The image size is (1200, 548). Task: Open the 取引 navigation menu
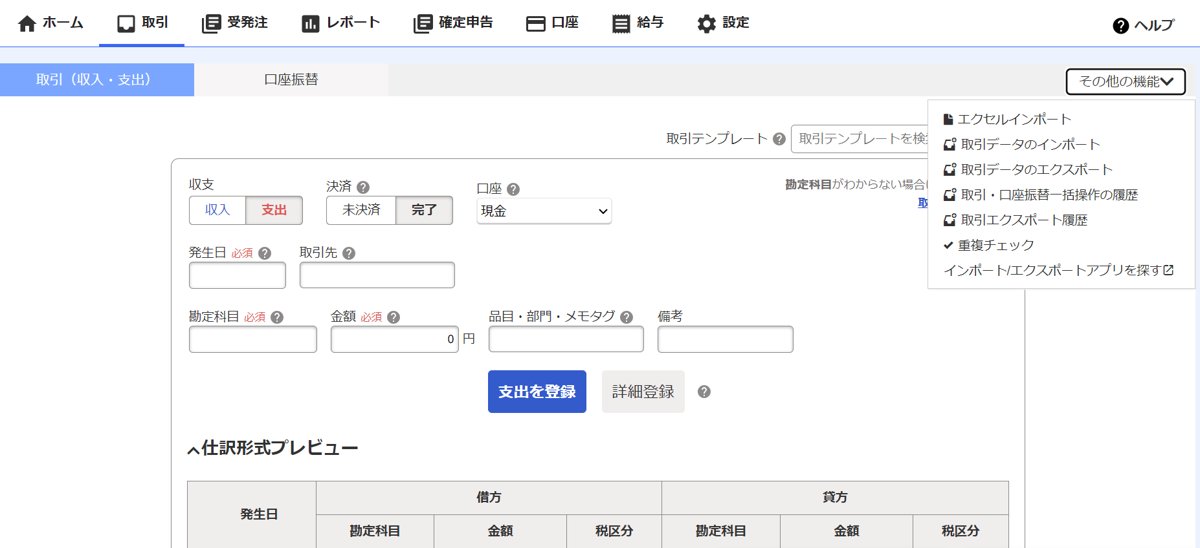142,22
